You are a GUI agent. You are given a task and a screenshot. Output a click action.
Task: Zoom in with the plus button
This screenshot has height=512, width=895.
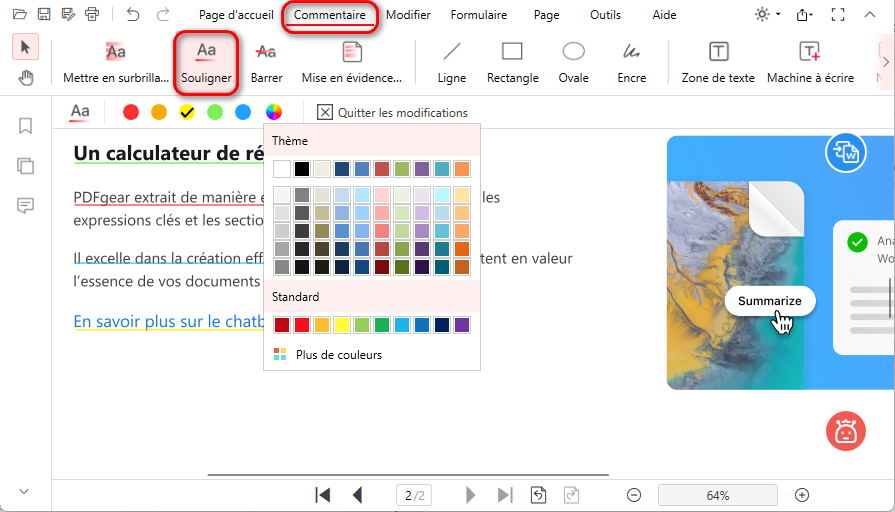click(x=802, y=495)
